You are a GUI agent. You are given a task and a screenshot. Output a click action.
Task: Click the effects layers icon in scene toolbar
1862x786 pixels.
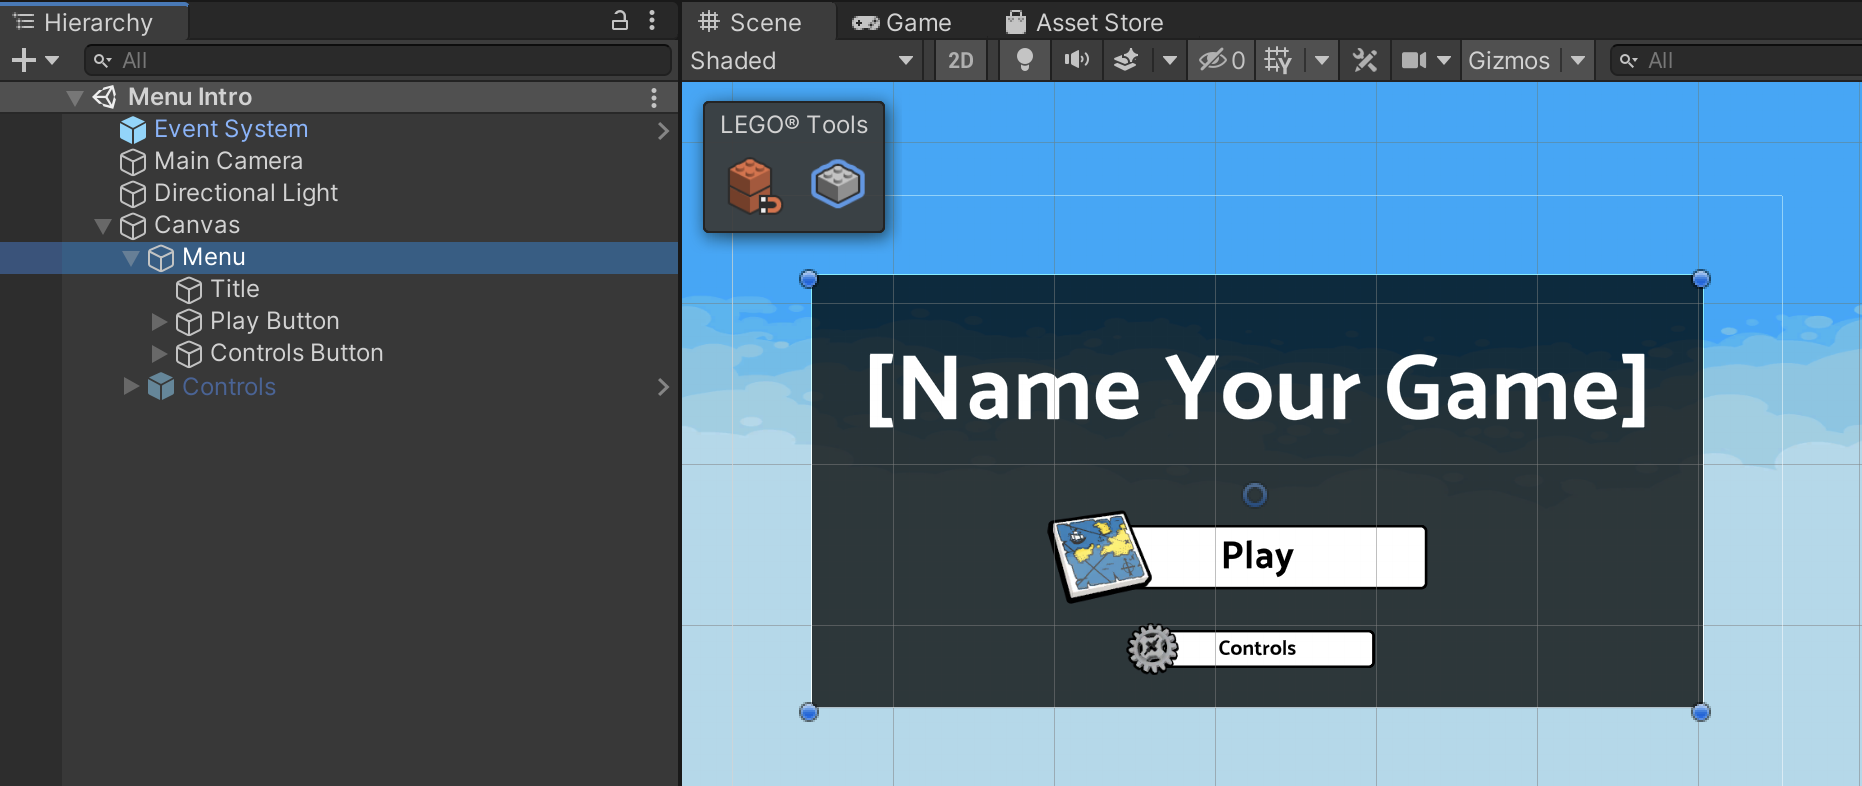(x=1126, y=61)
